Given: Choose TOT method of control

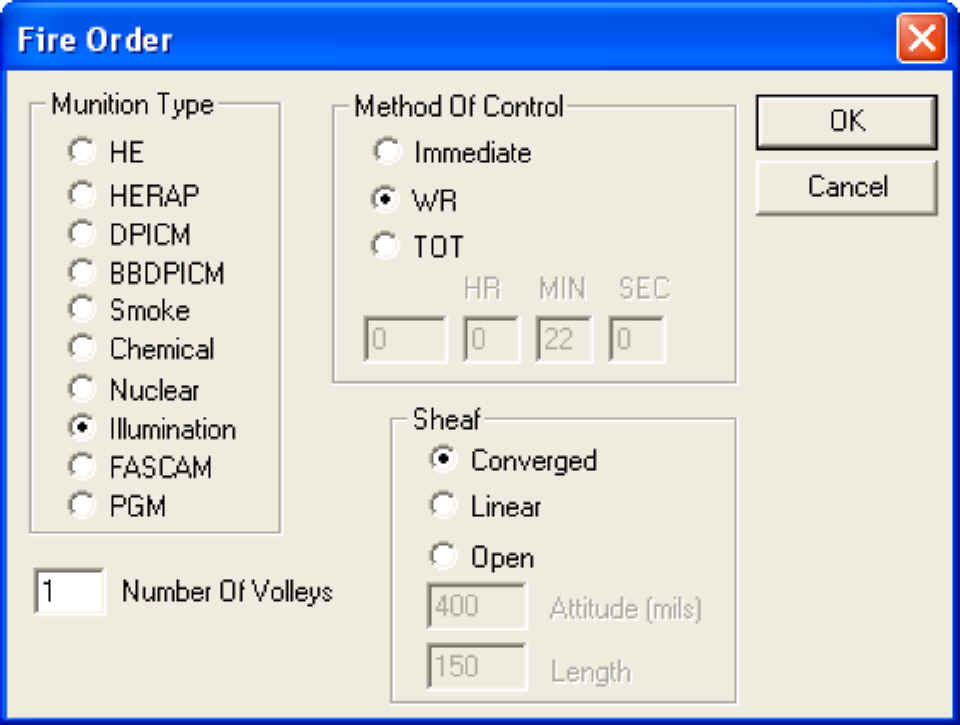Looking at the screenshot, I should 385,246.
